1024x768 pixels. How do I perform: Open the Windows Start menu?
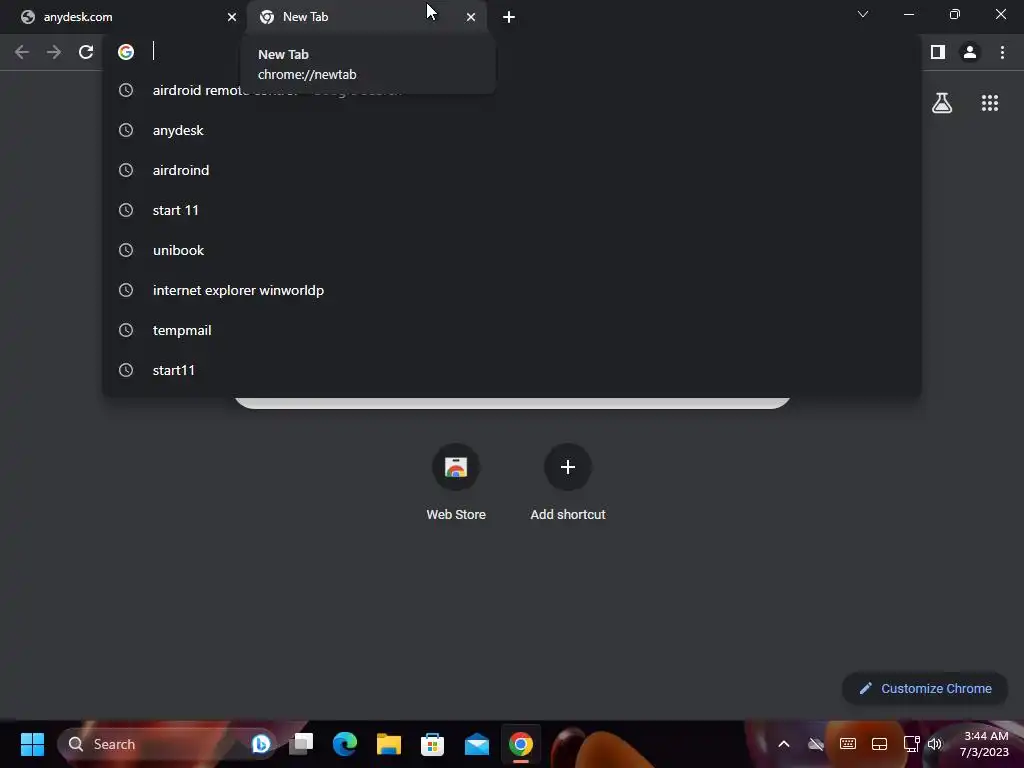pyautogui.click(x=32, y=744)
